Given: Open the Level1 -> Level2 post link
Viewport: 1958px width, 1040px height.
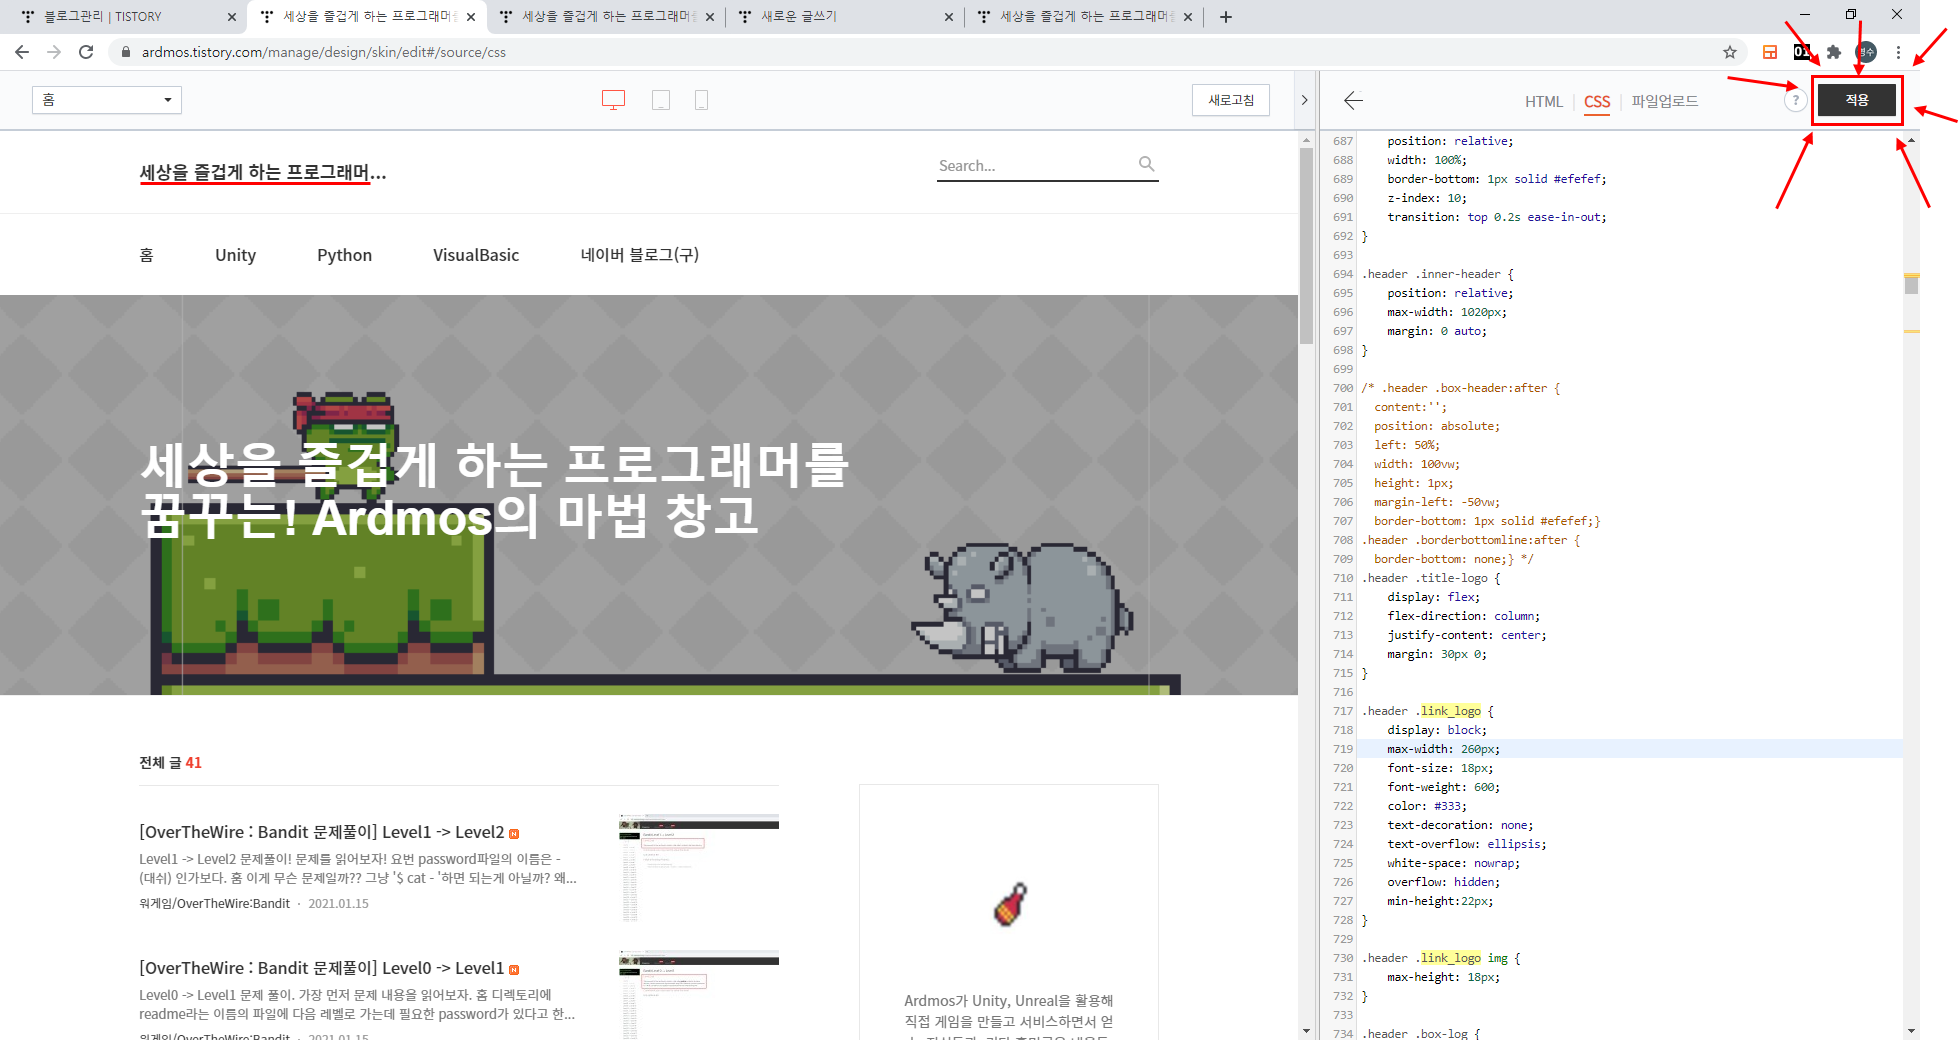Looking at the screenshot, I should click(x=322, y=832).
